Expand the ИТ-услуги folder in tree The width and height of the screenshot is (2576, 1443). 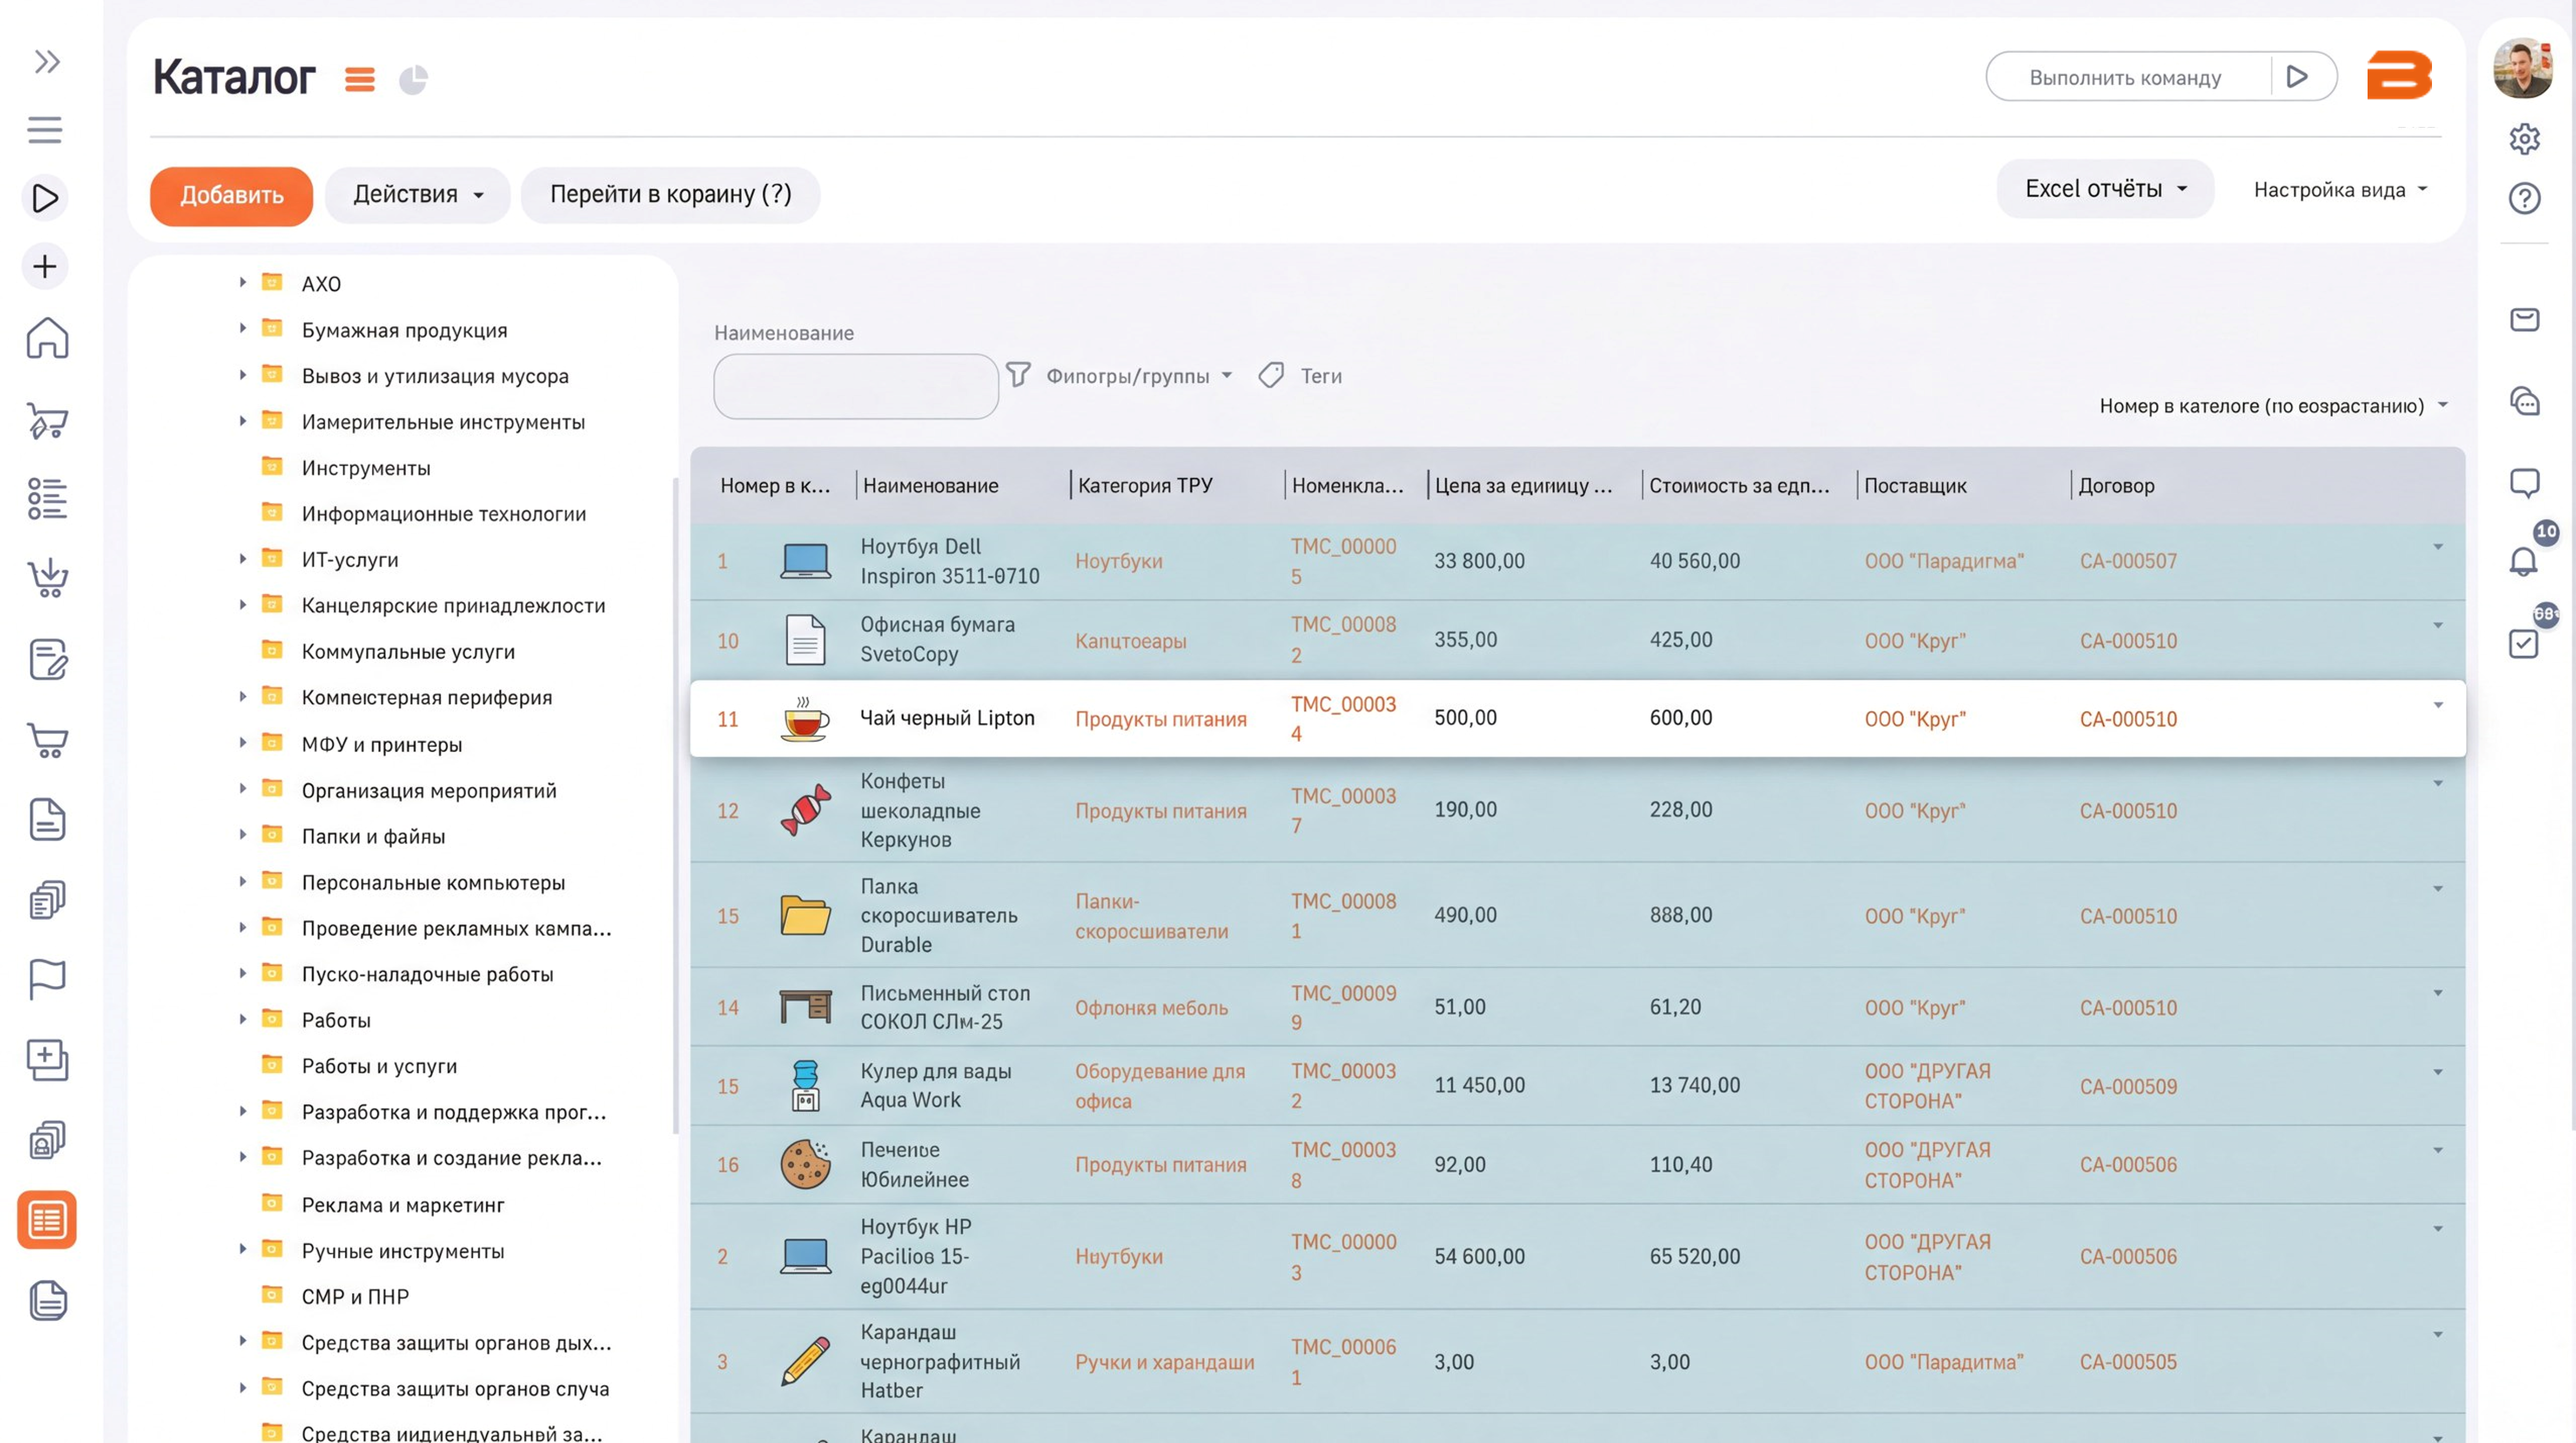click(242, 559)
